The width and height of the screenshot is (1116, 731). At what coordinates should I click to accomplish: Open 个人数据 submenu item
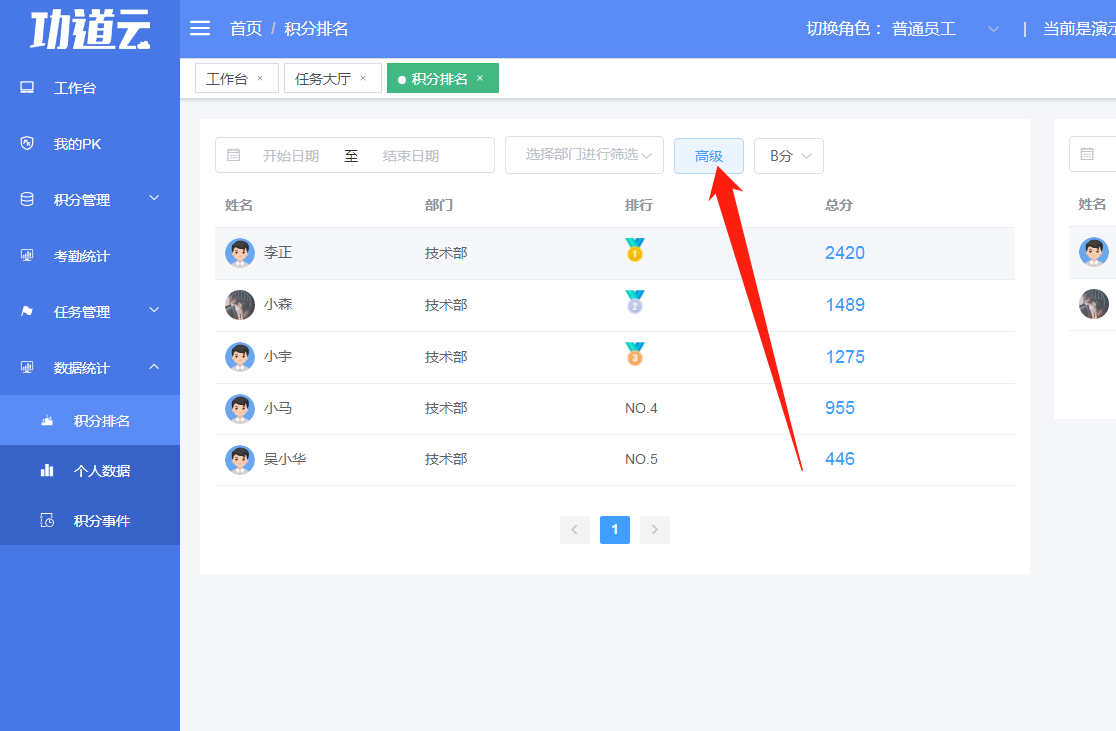(x=90, y=470)
